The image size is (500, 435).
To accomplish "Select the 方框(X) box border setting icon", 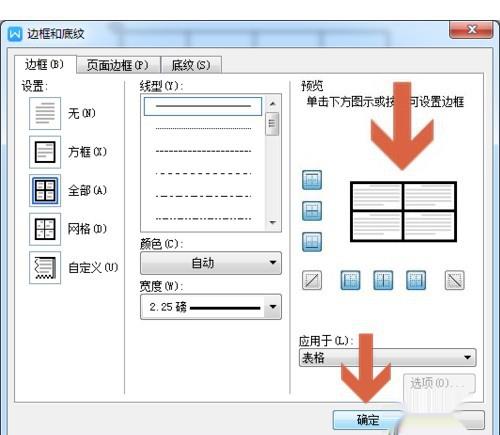I will coord(45,152).
